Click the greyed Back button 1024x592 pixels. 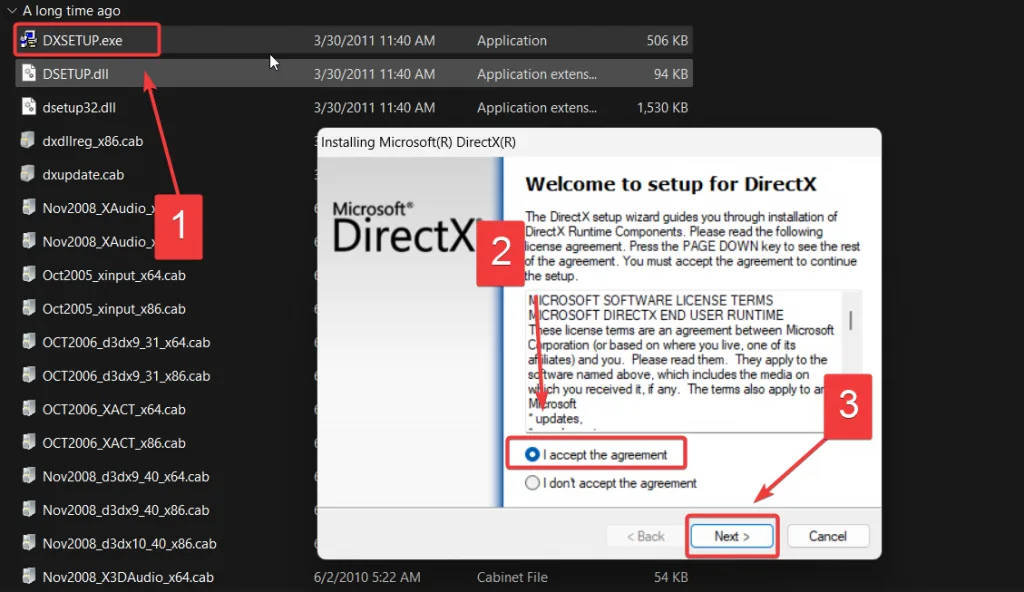pos(645,536)
